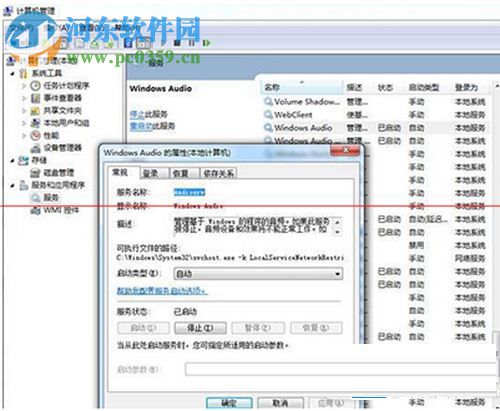Click the Windows Audio service row icon
This screenshot has width=500, height=411.
(x=268, y=128)
